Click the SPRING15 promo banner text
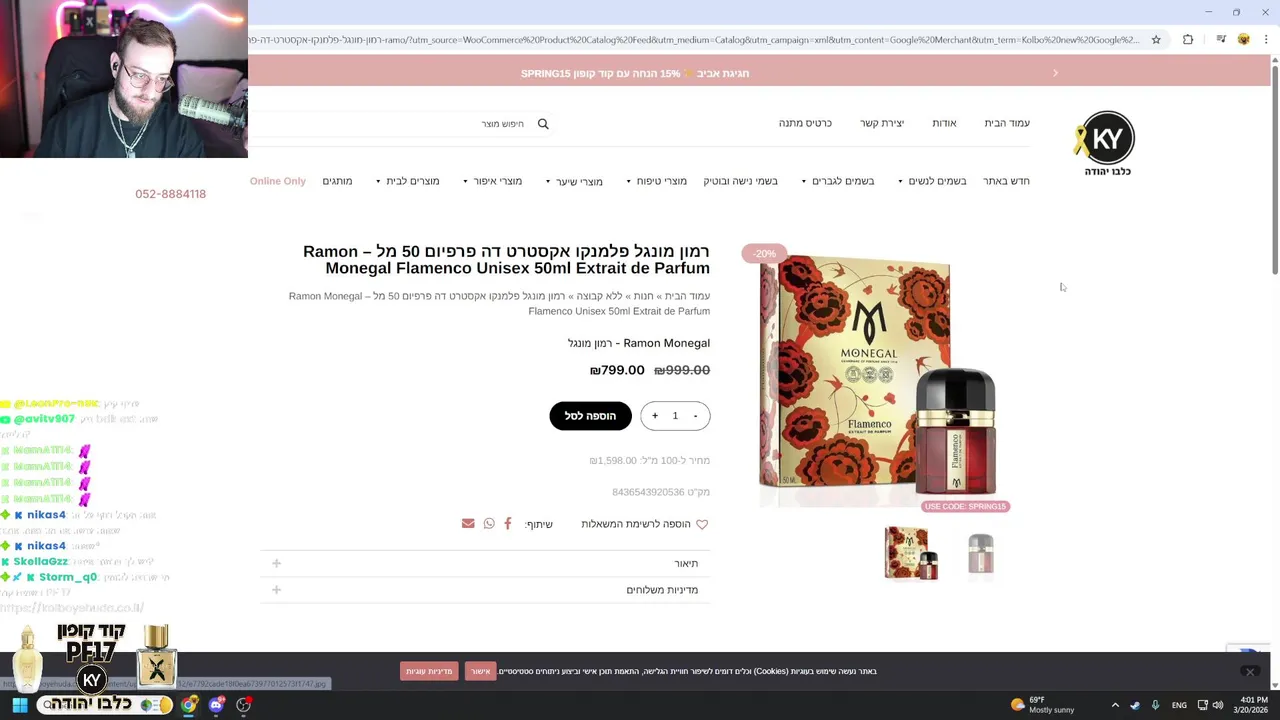Screen dimensions: 1280x720 635,73
